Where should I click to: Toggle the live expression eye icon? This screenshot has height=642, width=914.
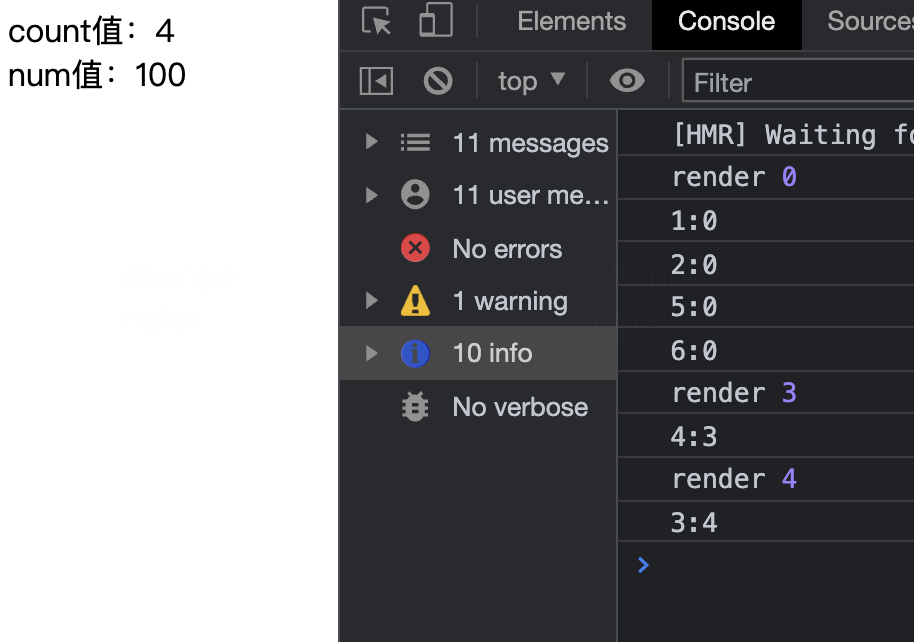tap(627, 80)
